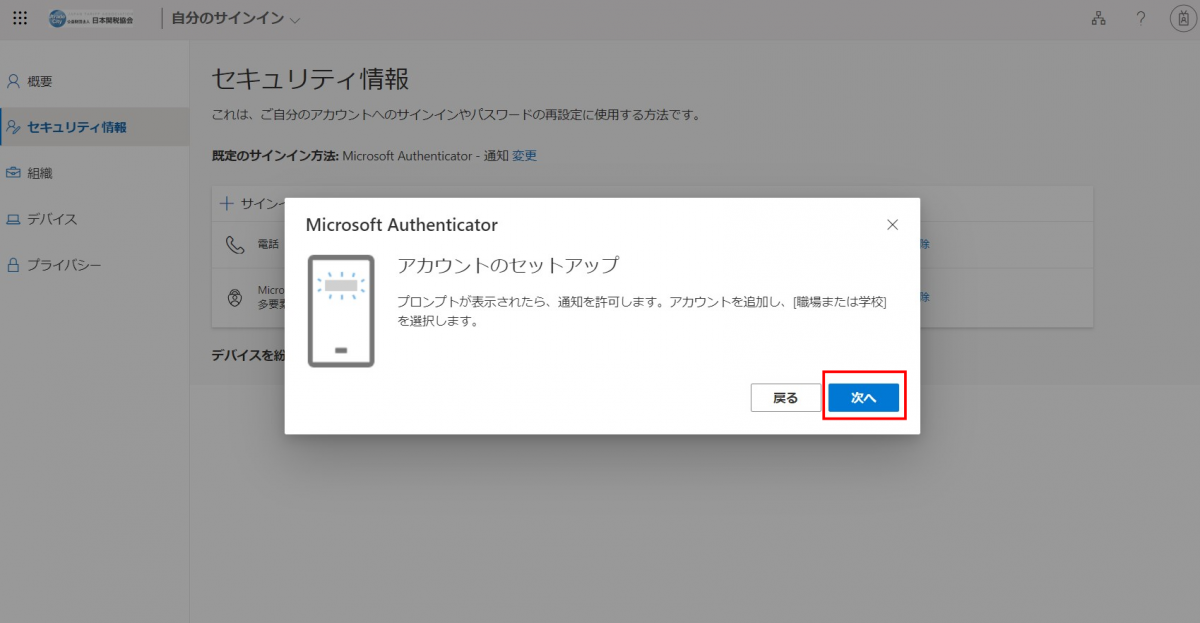Click the plus icon to add sign-in method
This screenshot has width=1200, height=623.
227,203
